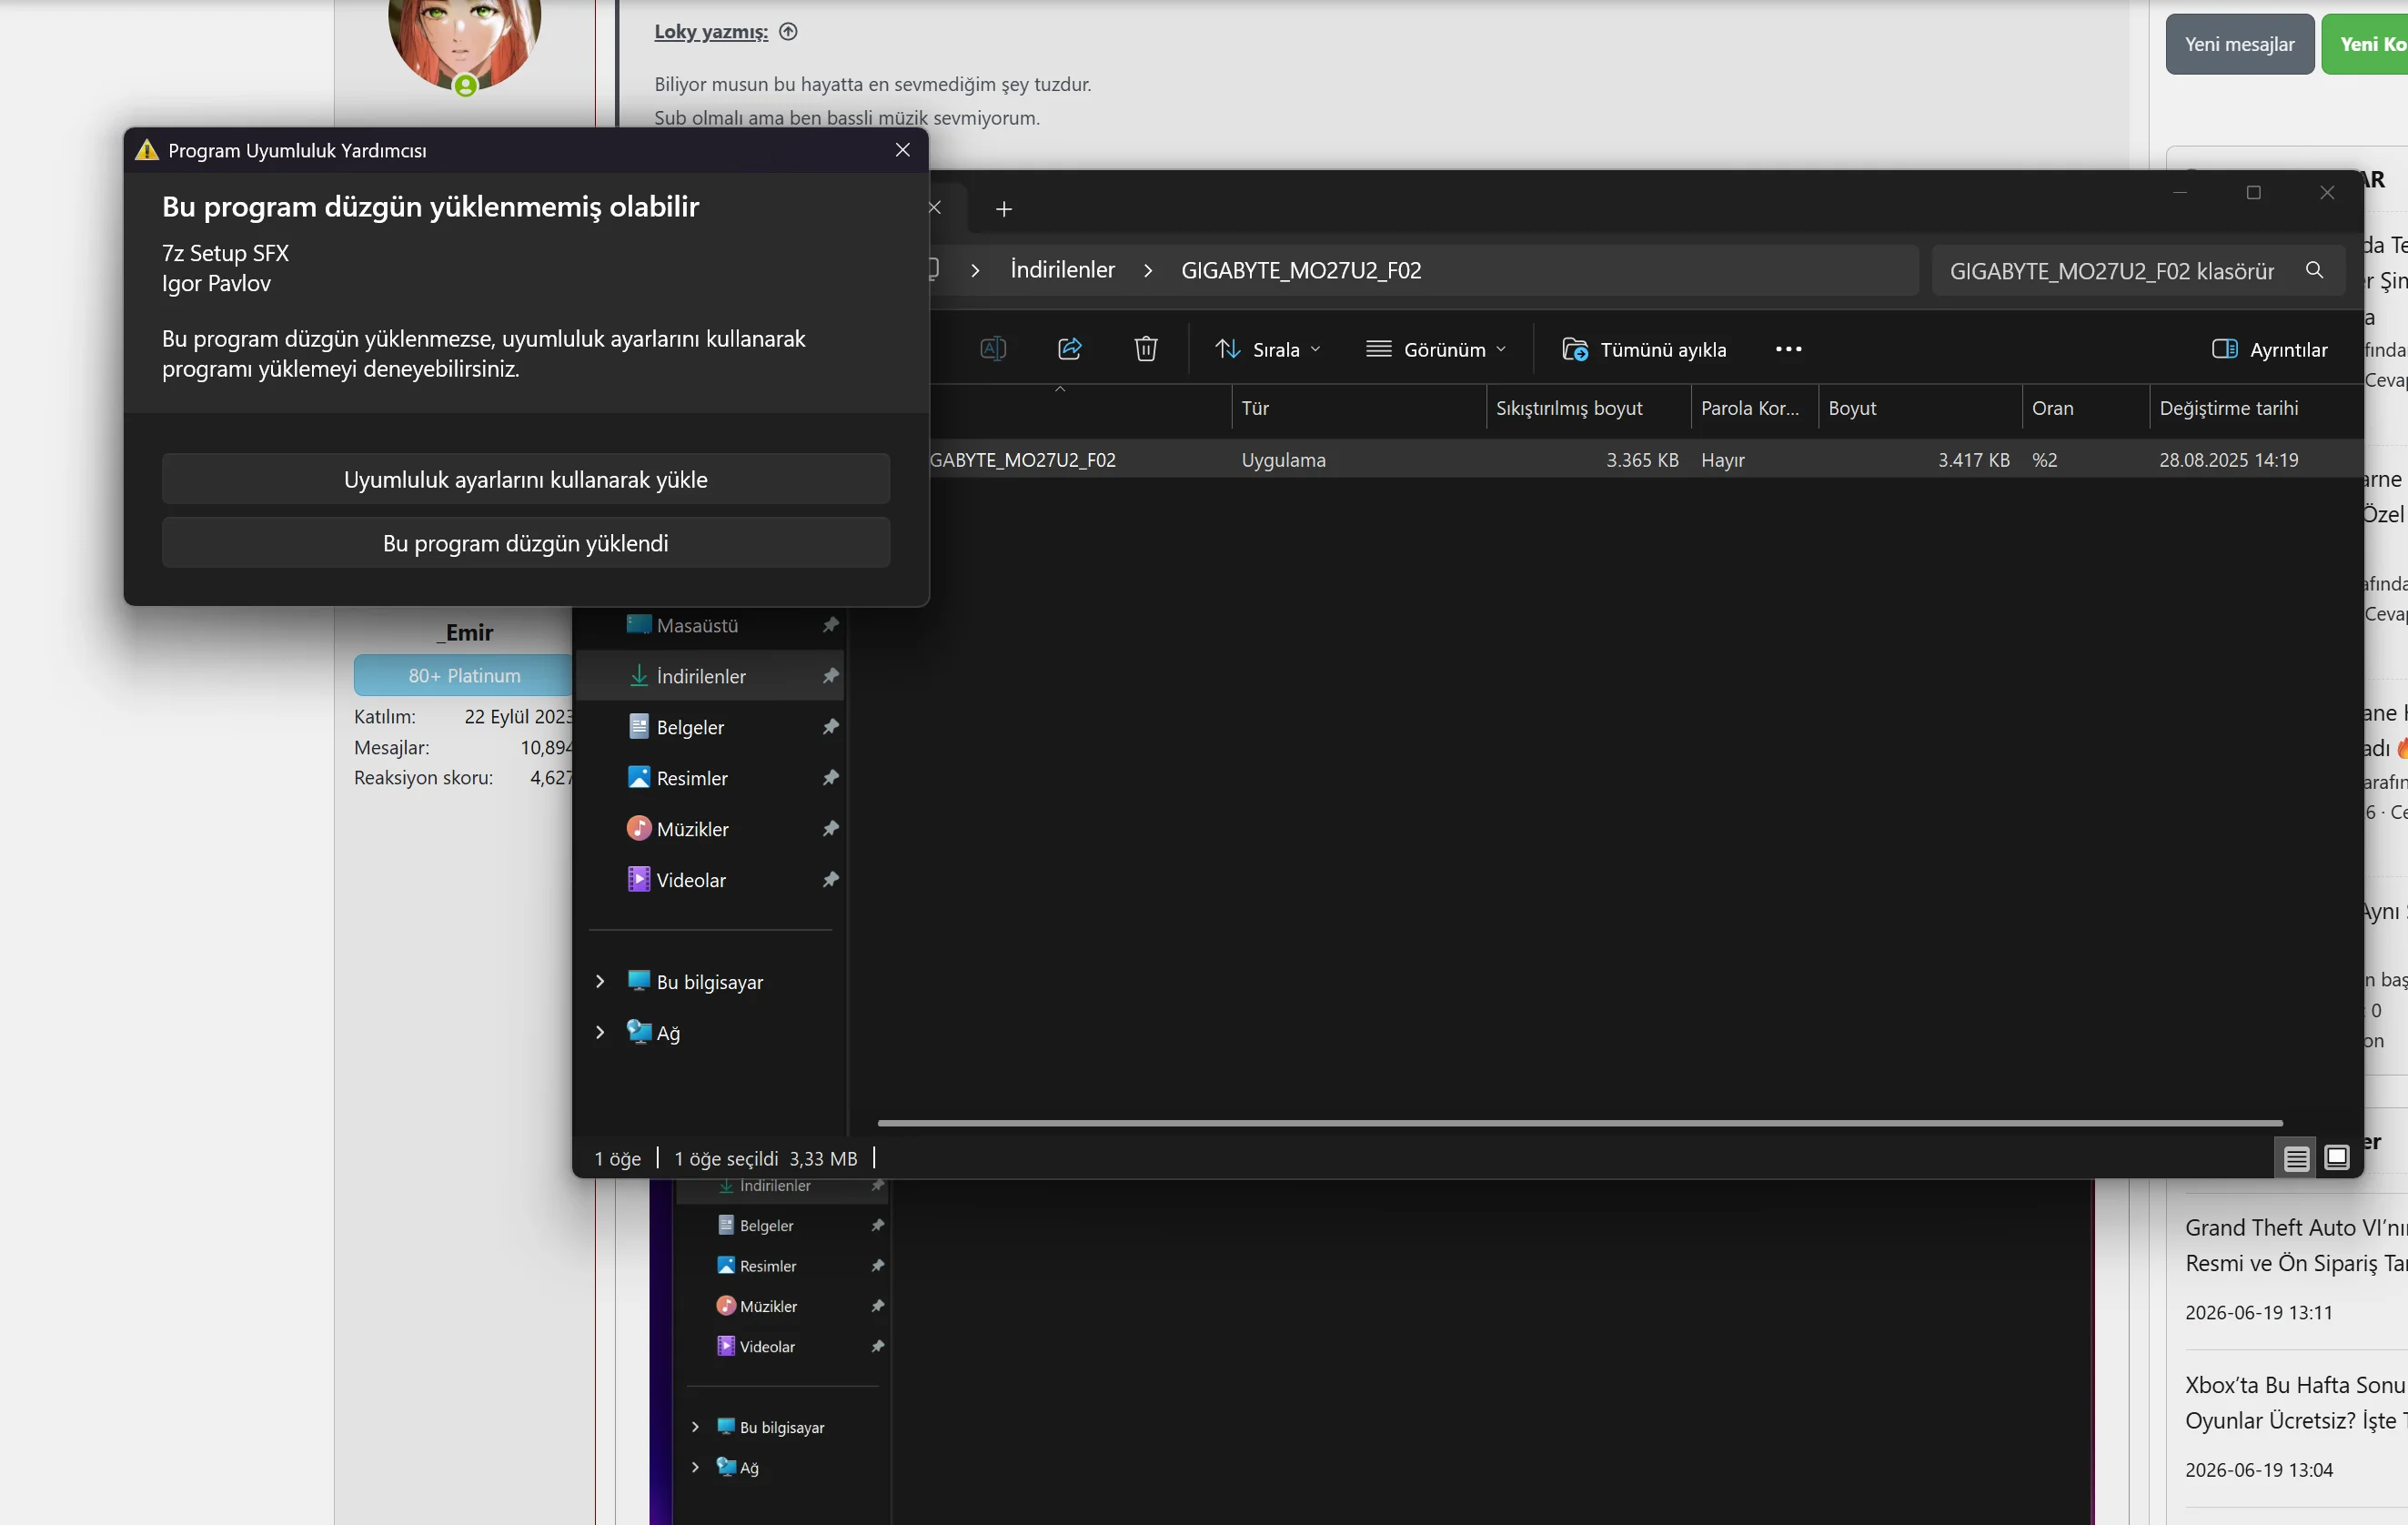Click the user avatar thumbnail
This screenshot has width=2408, height=1525.
(465, 40)
